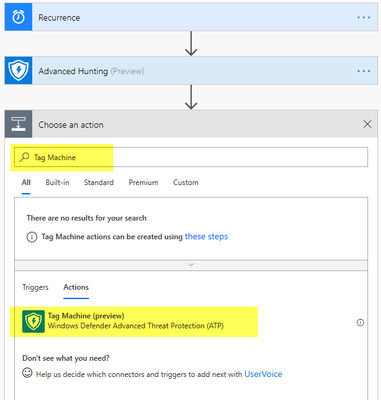
Task: Close the Choose an action panel
Action: pos(367,124)
